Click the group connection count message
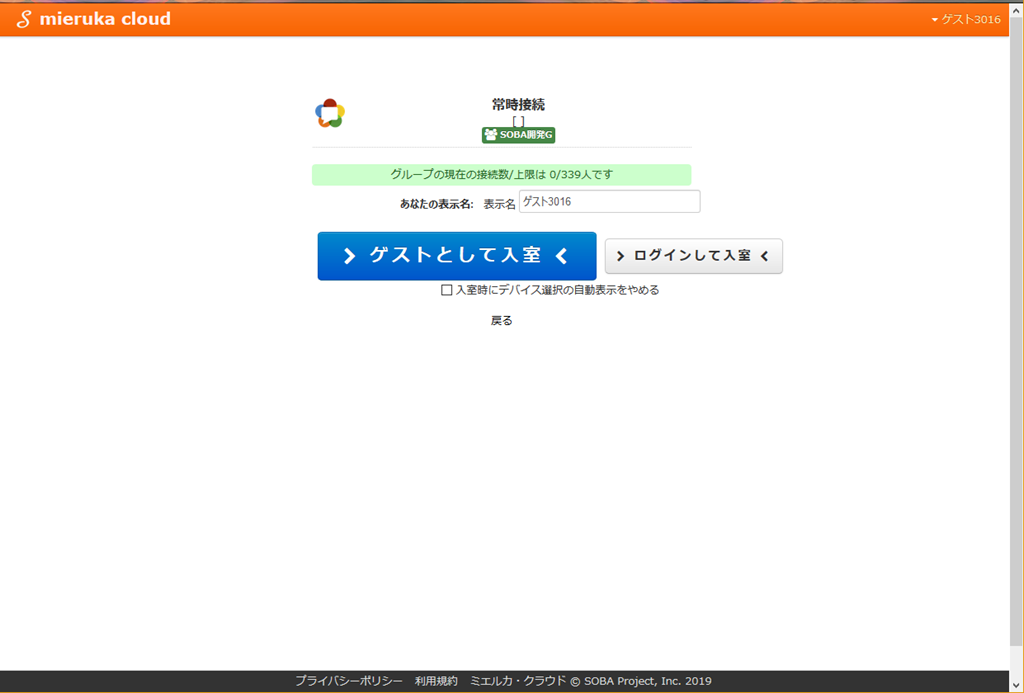1024x693 pixels. click(x=502, y=175)
